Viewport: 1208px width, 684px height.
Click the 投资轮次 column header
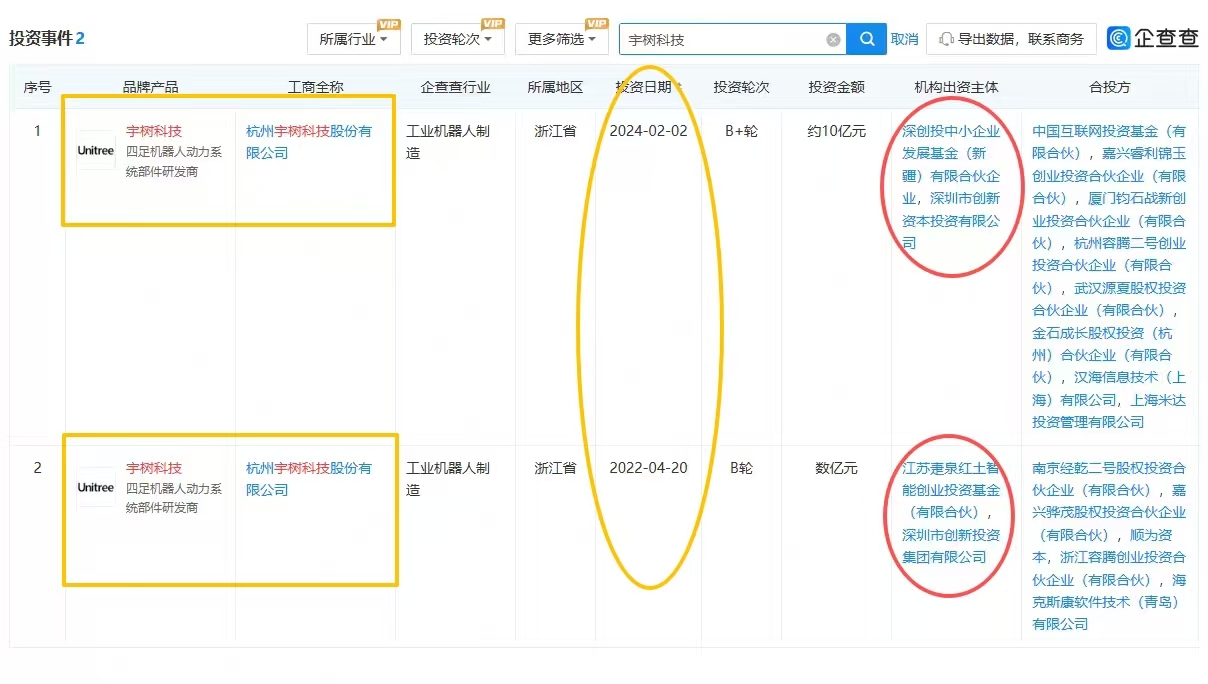point(741,87)
